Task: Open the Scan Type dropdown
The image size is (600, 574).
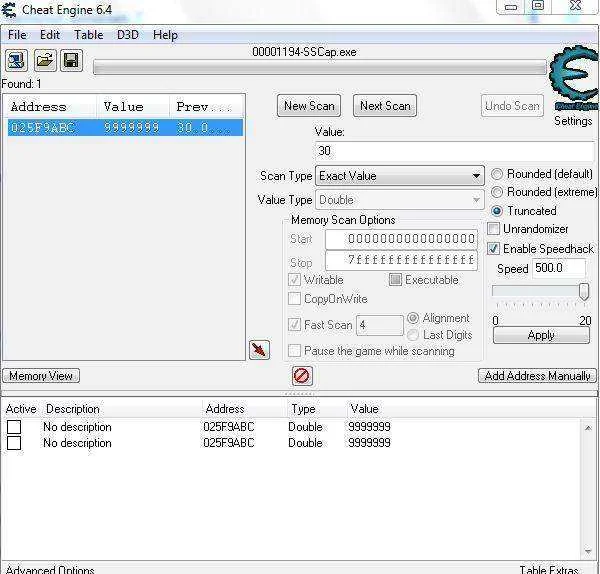Action: coord(400,176)
